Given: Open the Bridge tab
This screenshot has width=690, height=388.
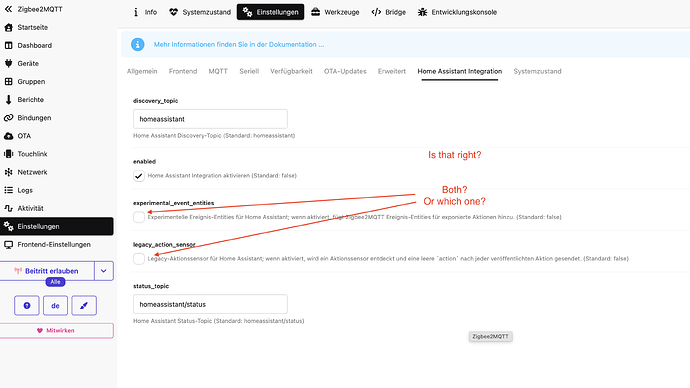Looking at the screenshot, I should [389, 12].
